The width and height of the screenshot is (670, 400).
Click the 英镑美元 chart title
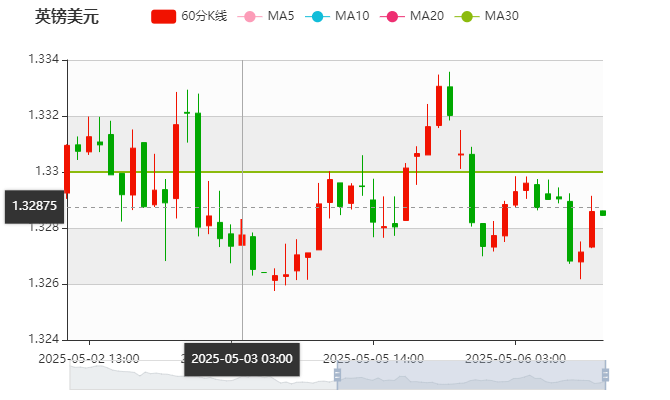point(69,16)
